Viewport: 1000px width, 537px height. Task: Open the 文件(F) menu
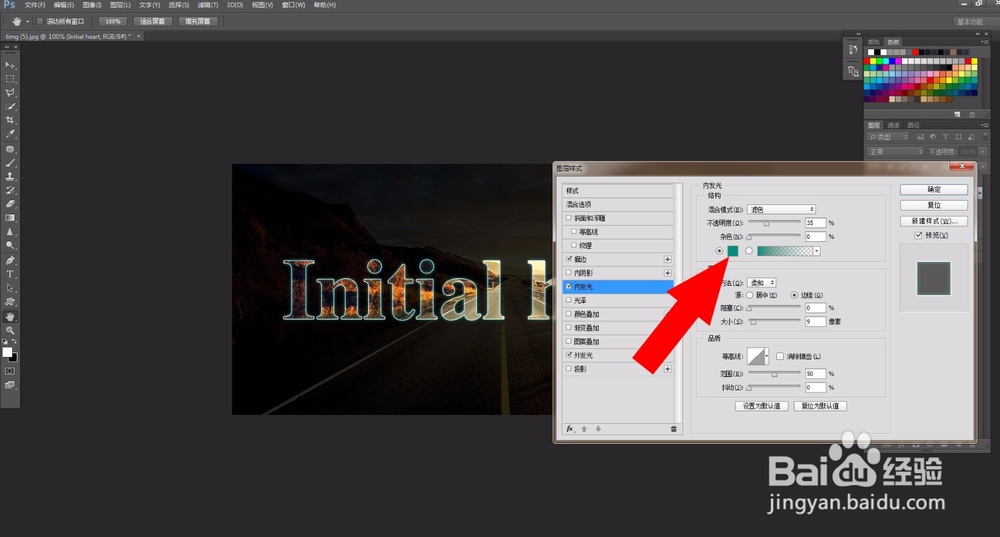coord(34,5)
